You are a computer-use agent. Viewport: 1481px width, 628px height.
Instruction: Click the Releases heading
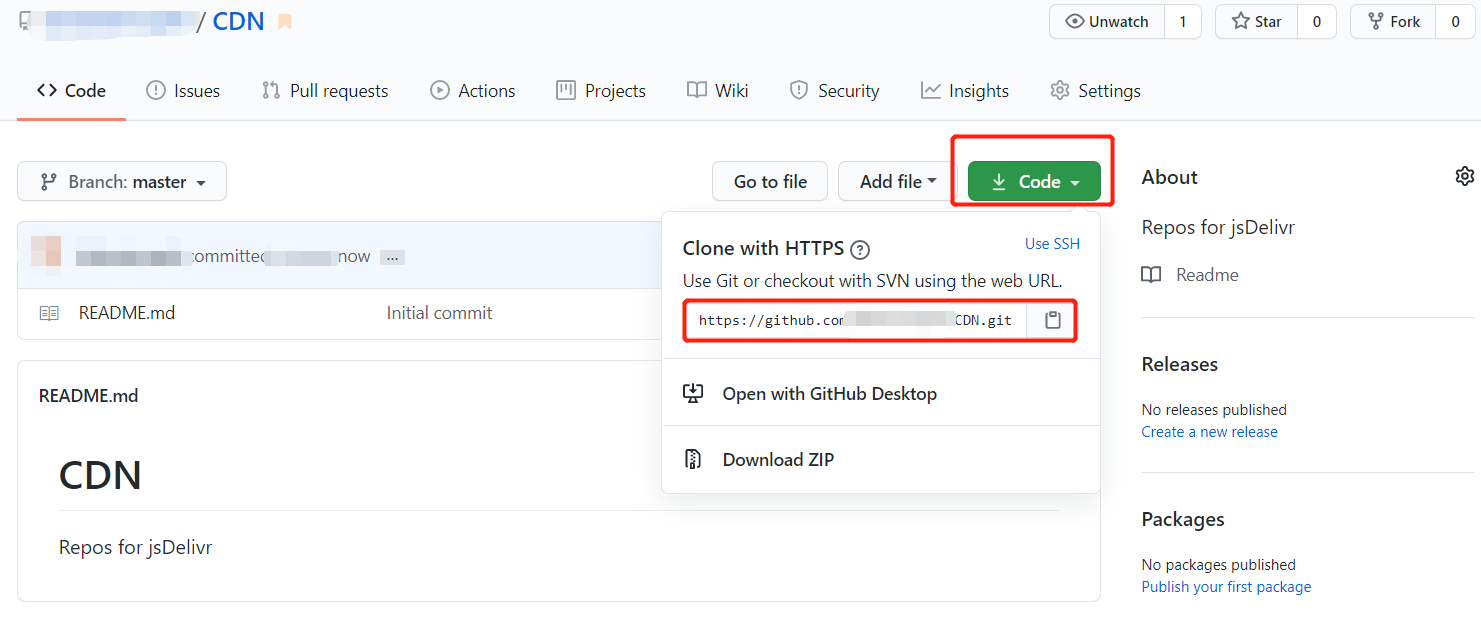tap(1180, 364)
